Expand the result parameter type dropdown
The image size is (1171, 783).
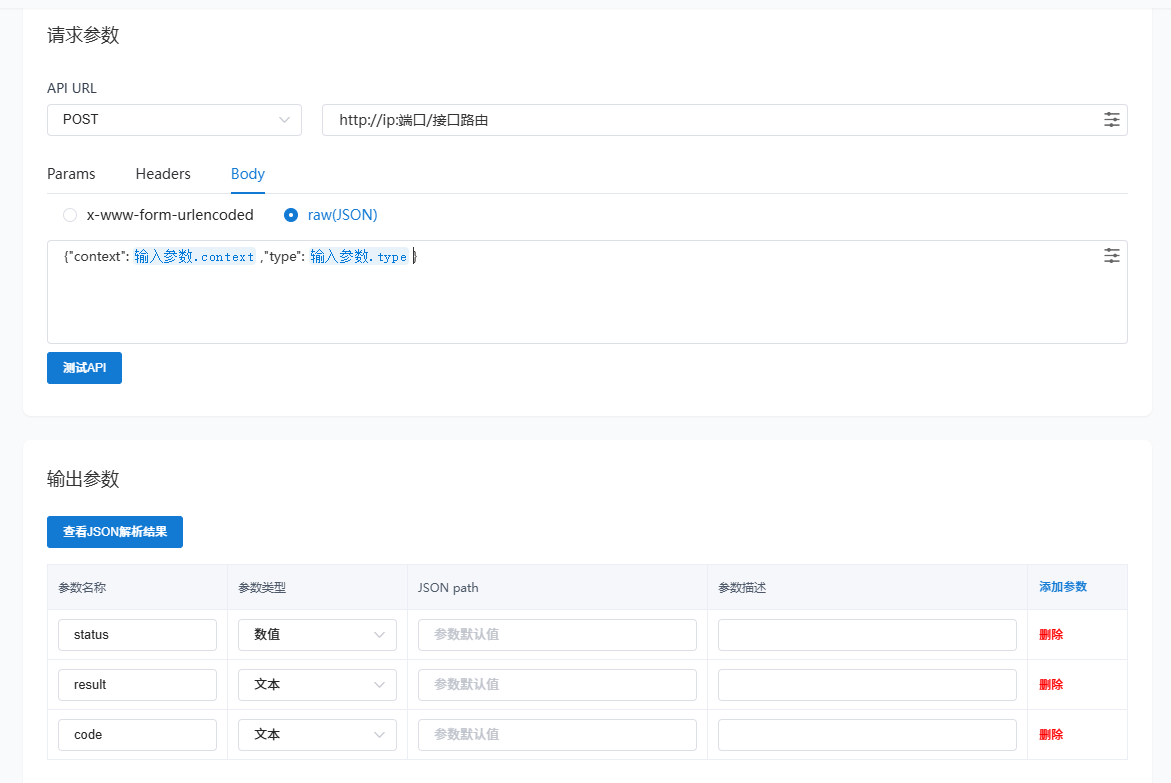tap(317, 685)
